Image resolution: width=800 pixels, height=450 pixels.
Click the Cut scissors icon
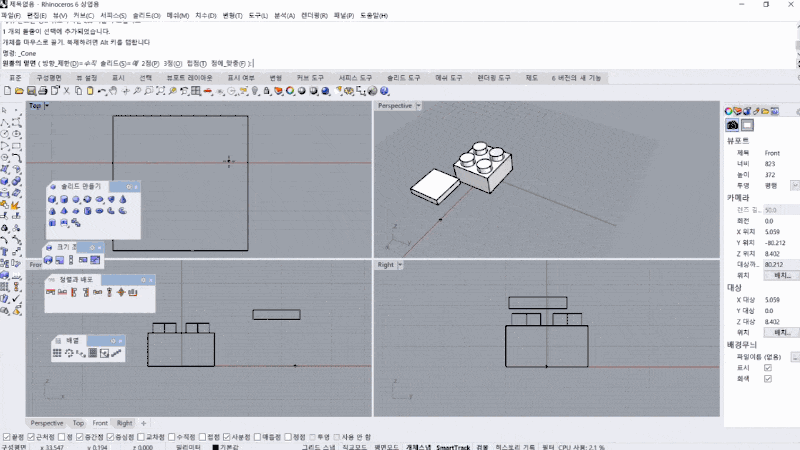[x=66, y=90]
